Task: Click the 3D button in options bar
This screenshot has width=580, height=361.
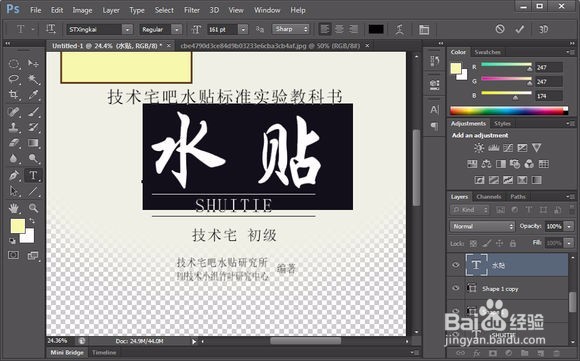Action: [543, 29]
